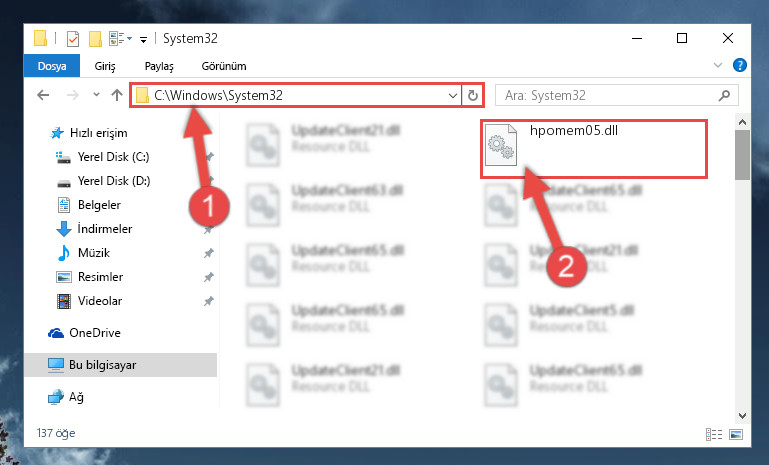The height and width of the screenshot is (465, 769).
Task: Click the Properties checkmark quick access icon
Action: pos(73,38)
